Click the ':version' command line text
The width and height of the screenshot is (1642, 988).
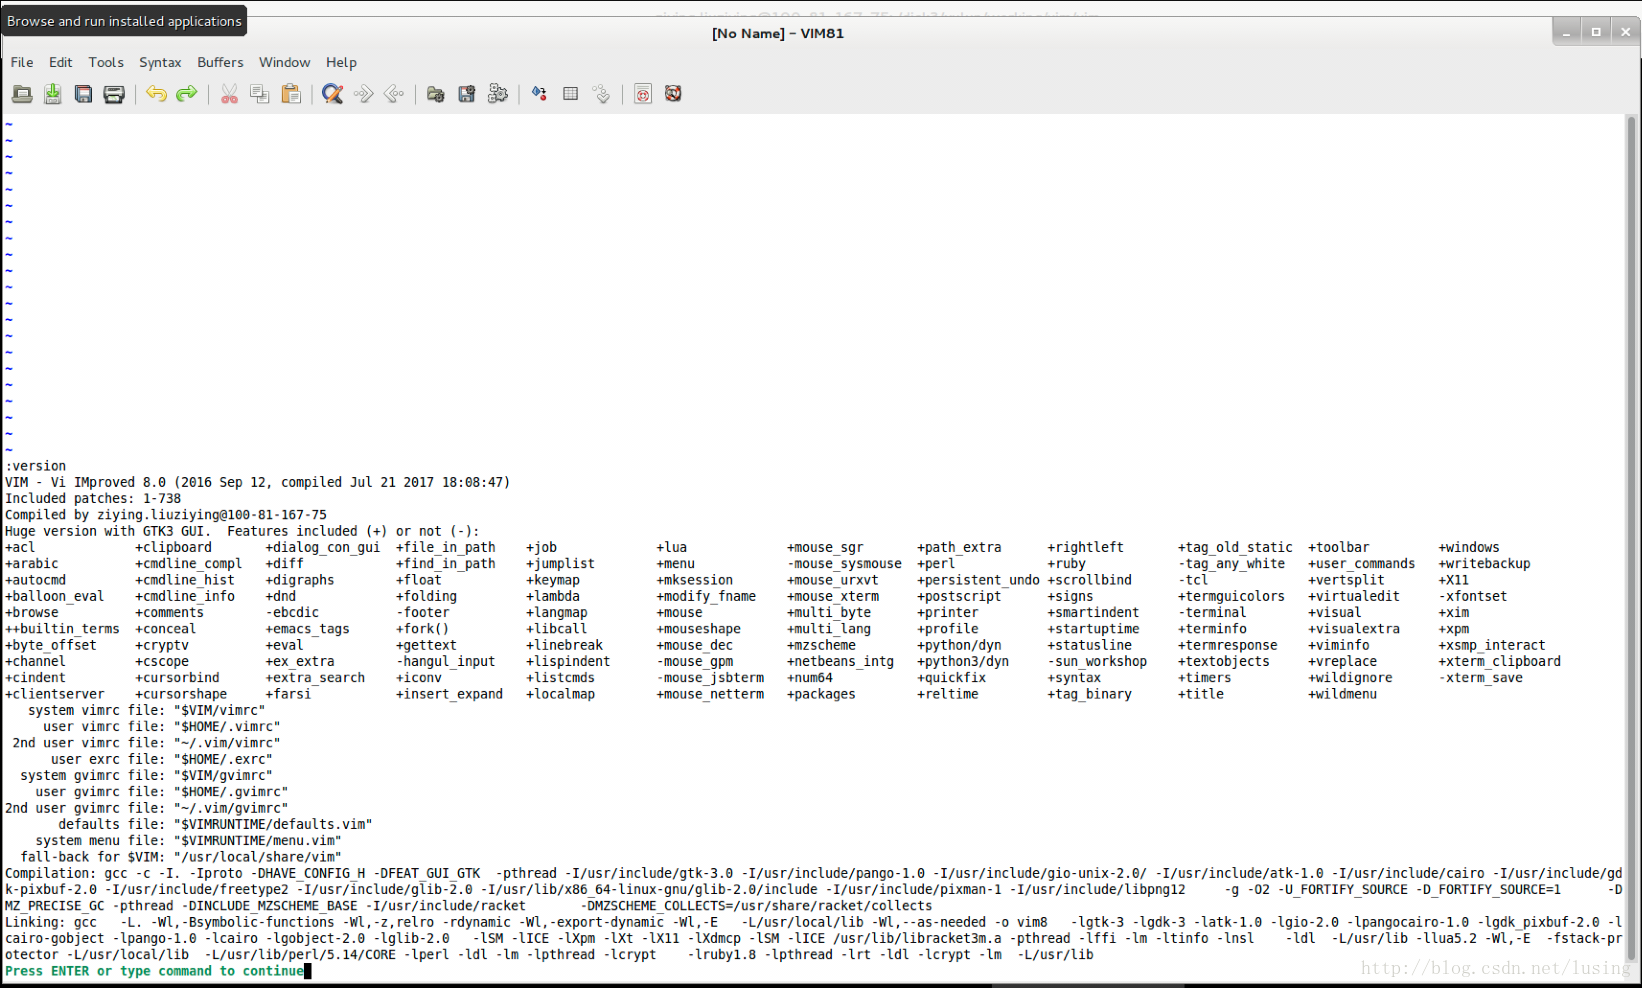[x=36, y=466]
